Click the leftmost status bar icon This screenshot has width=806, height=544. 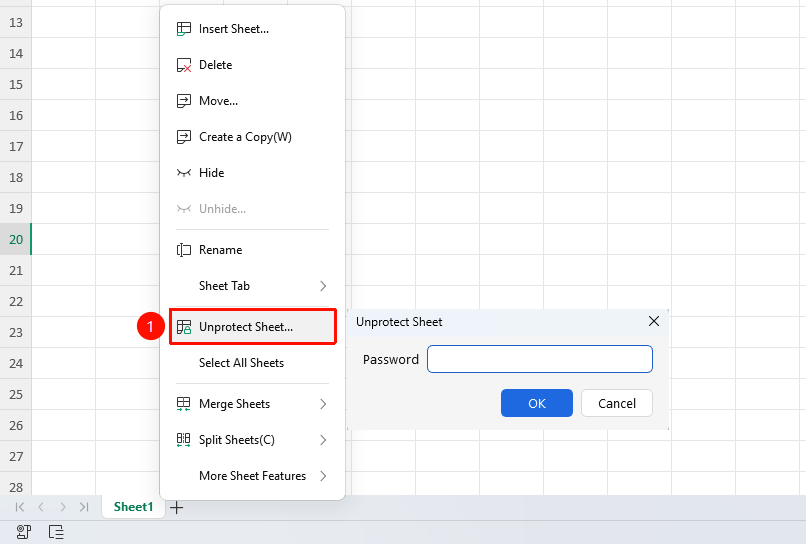24,532
